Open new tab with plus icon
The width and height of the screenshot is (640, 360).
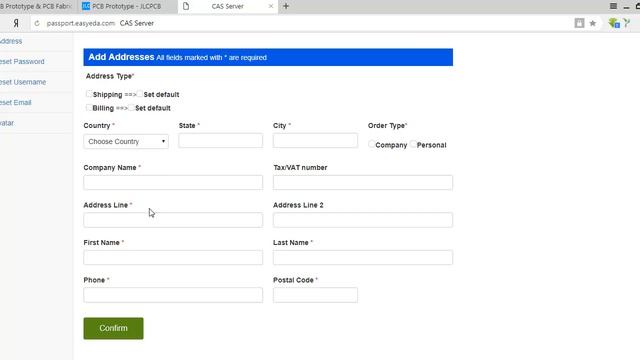point(286,6)
